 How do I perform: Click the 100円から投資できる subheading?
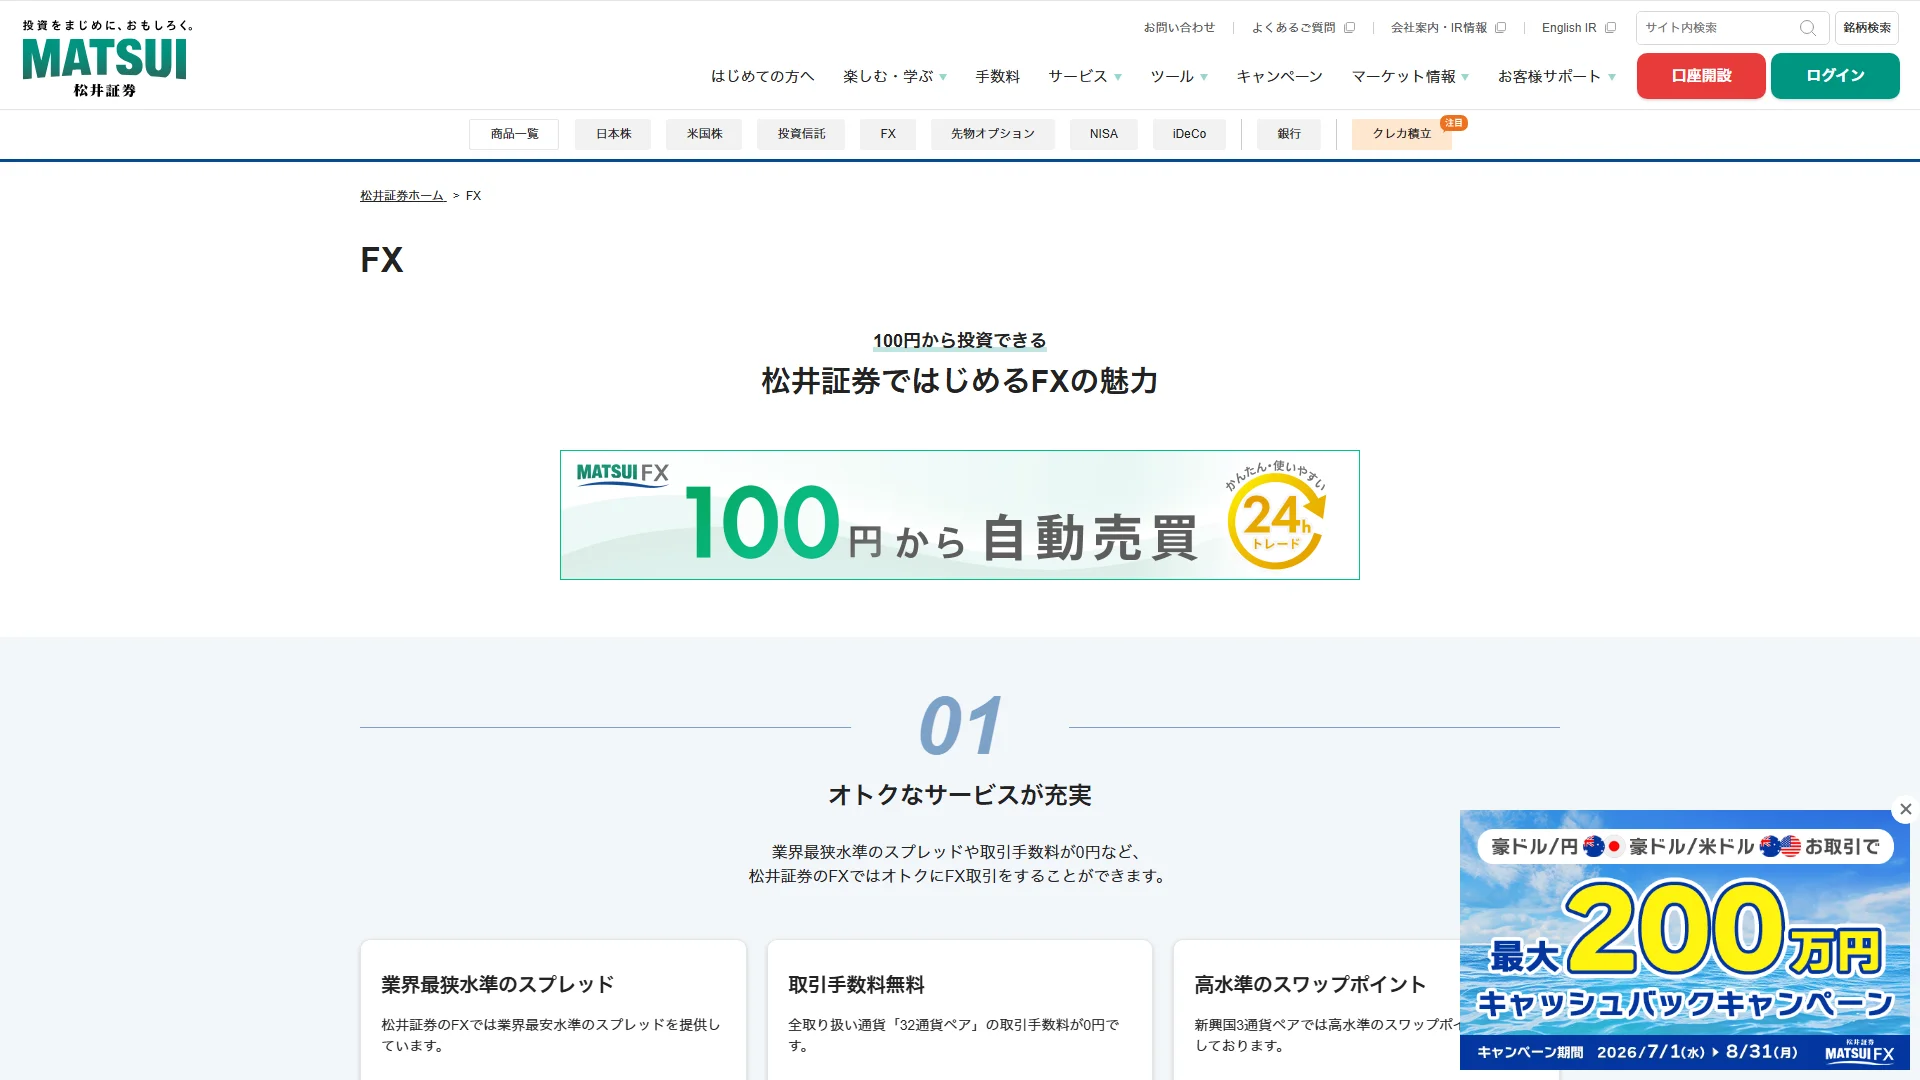click(x=960, y=341)
